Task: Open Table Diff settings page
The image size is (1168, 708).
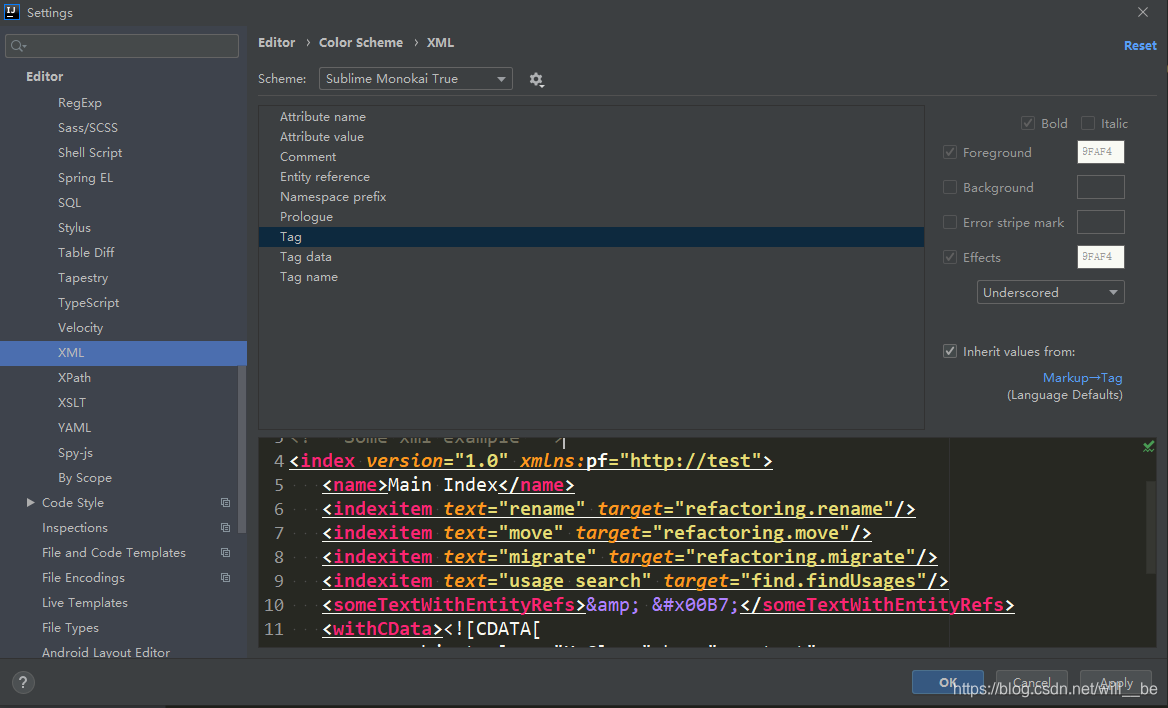Action: [86, 253]
